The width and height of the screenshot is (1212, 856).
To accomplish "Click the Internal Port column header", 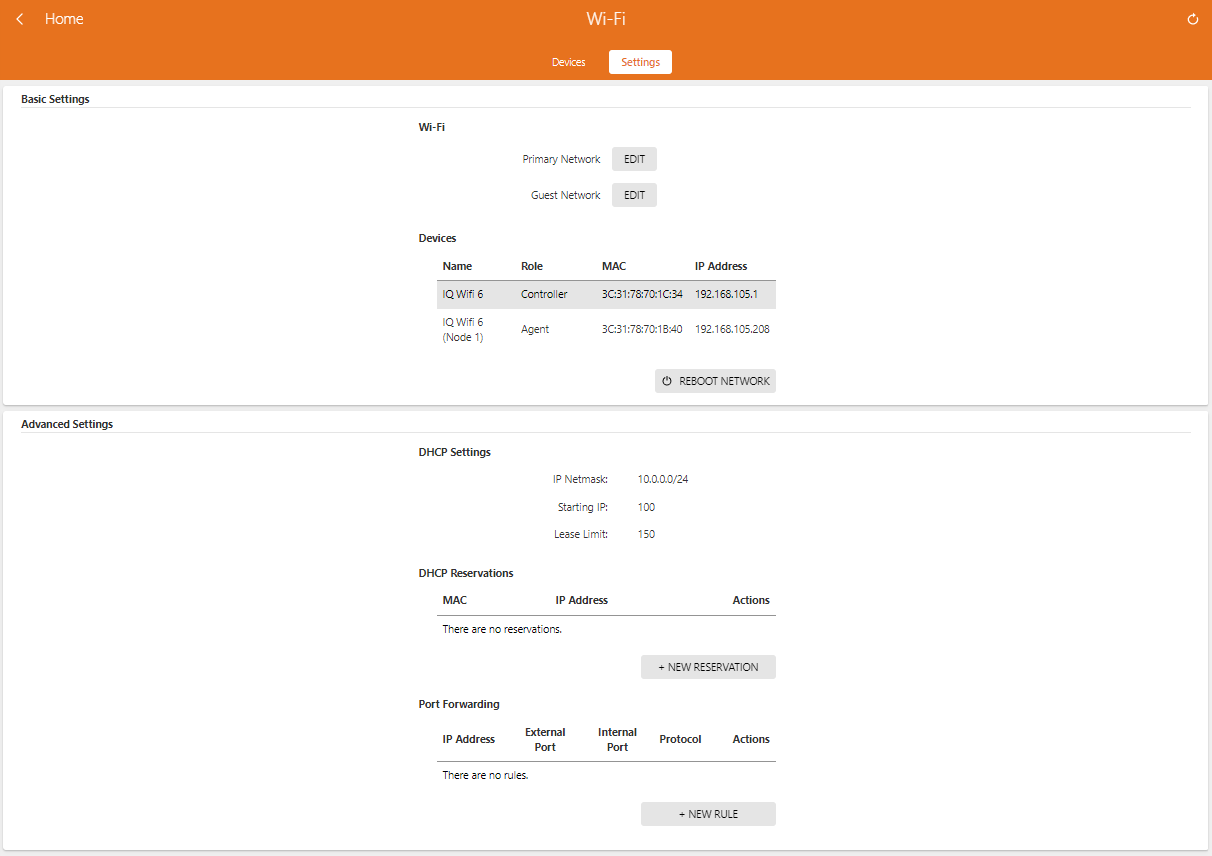I will click(617, 740).
